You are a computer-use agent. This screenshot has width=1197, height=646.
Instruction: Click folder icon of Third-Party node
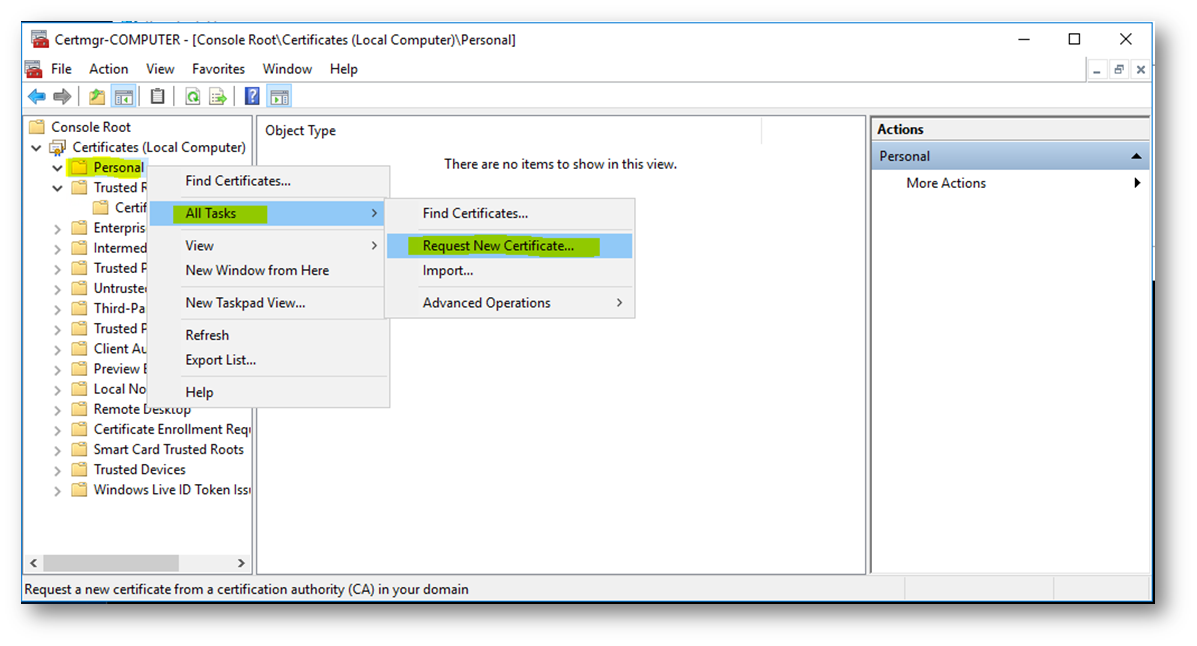pyautogui.click(x=79, y=308)
